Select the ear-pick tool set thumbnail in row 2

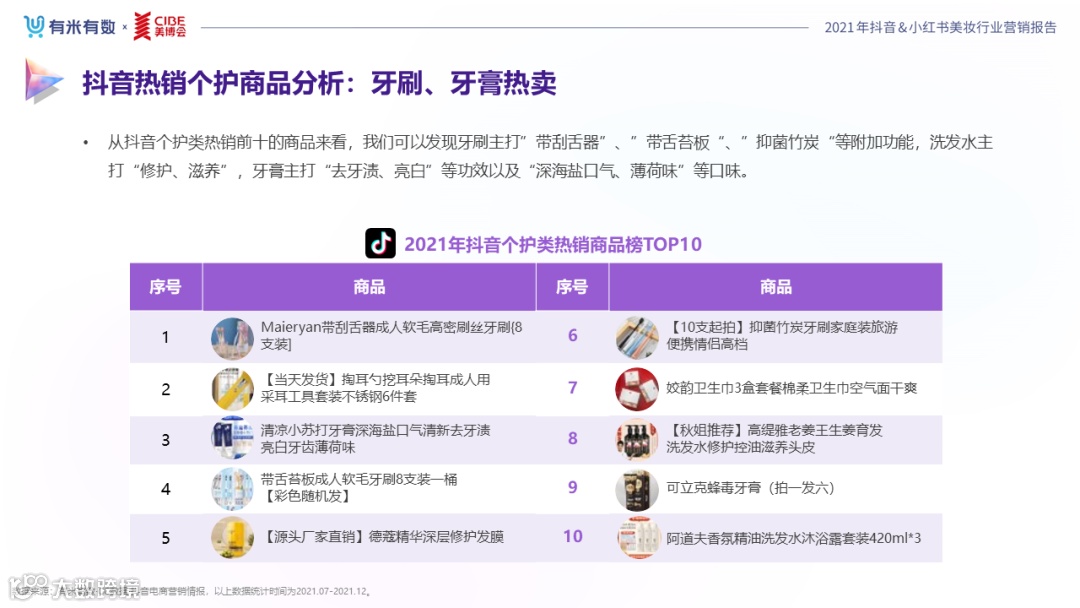point(232,389)
